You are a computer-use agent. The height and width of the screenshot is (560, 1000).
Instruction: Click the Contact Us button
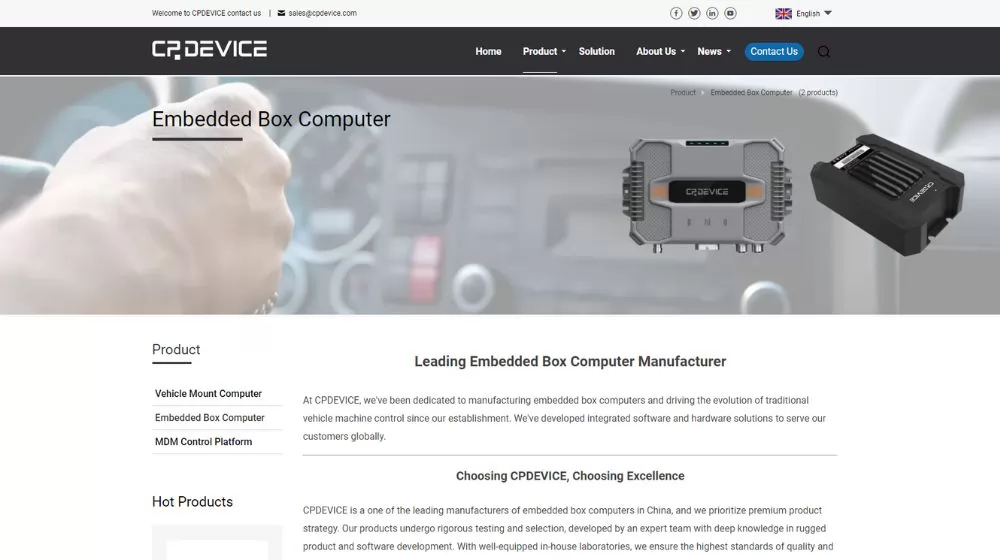point(774,52)
